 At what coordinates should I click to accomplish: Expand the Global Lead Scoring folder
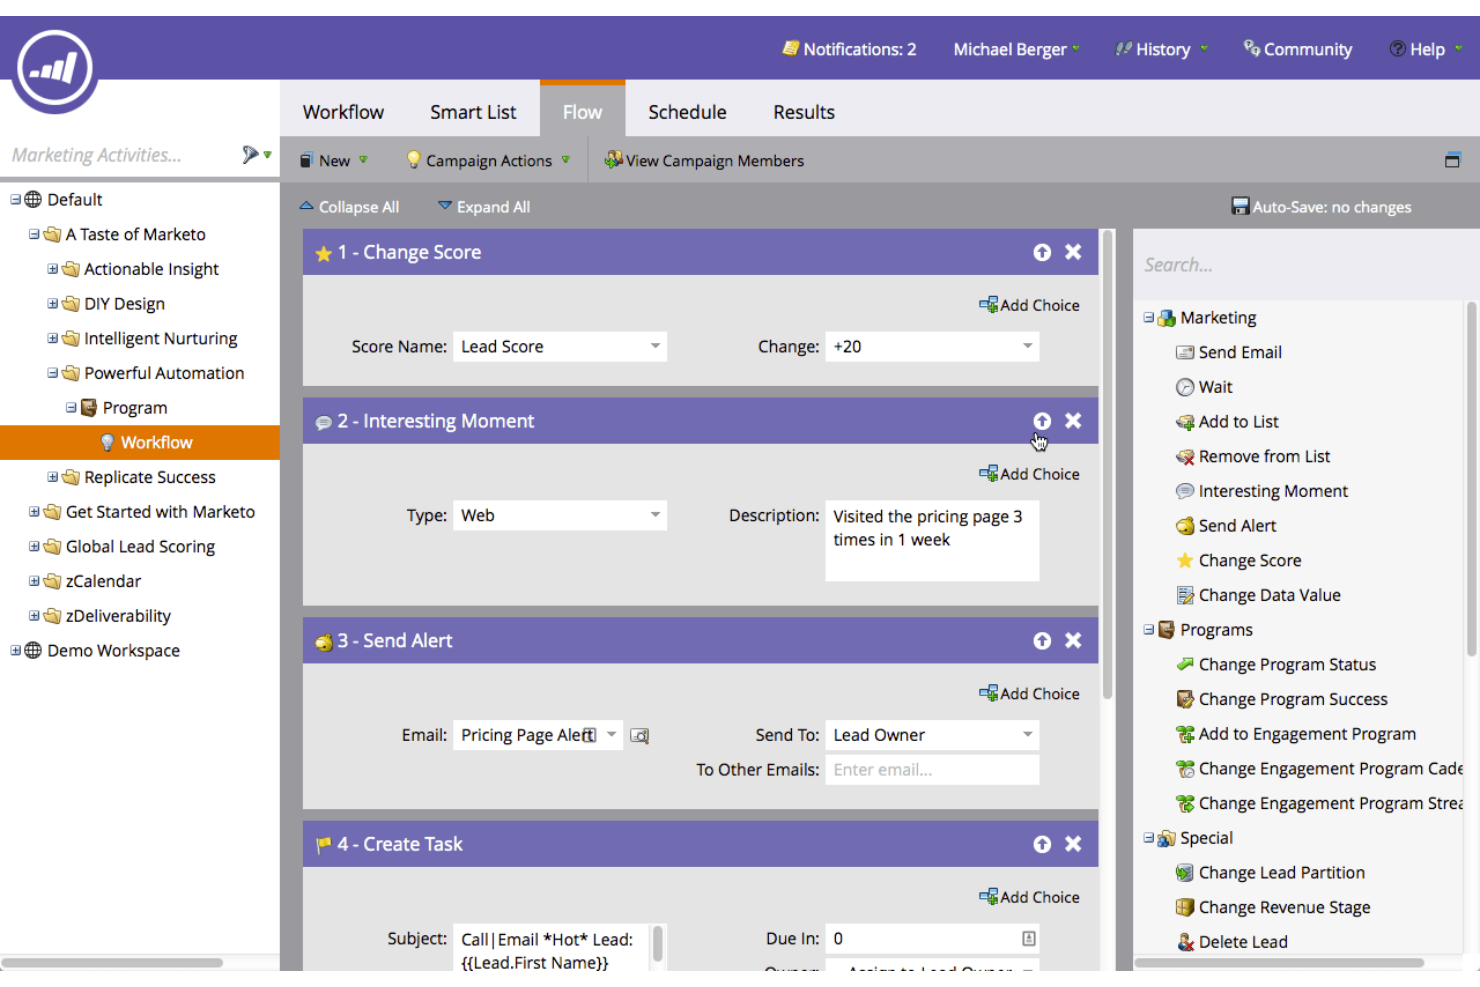[x=33, y=546]
